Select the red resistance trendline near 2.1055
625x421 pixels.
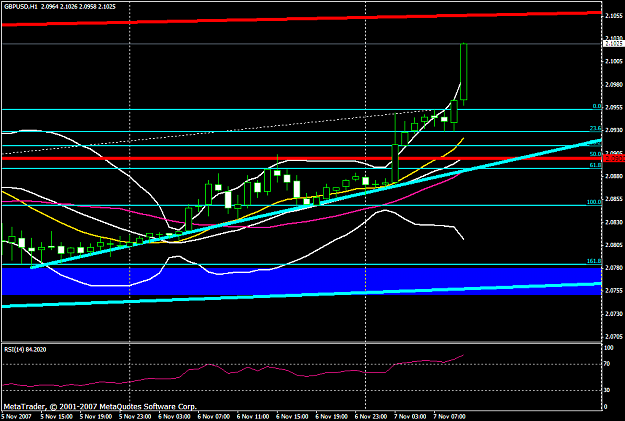302,18
